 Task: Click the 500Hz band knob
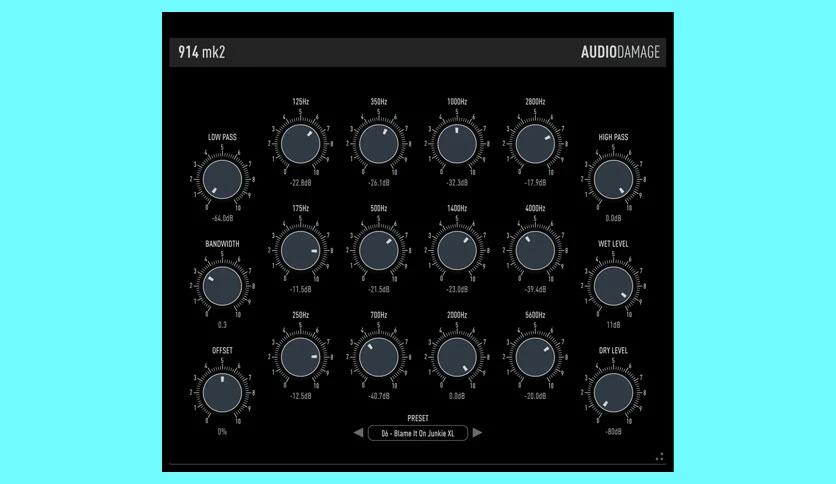(379, 251)
